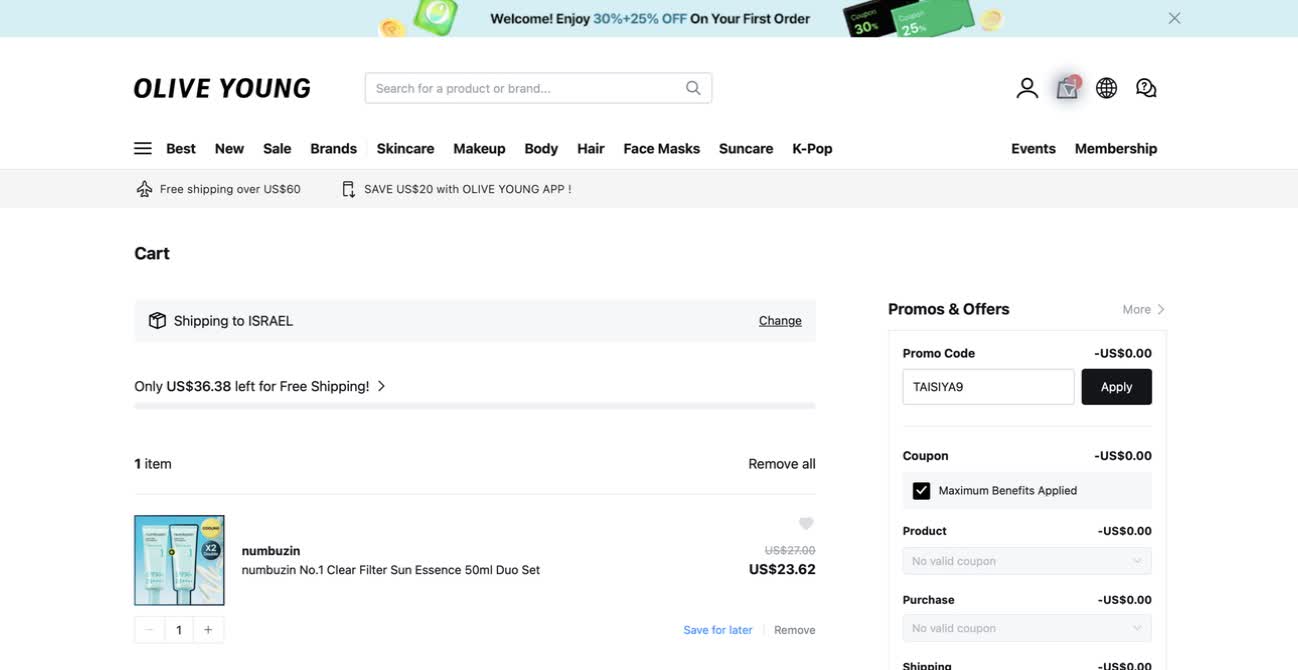This screenshot has height=670, width=1298.
Task: Open the Best menu
Action: (181, 148)
